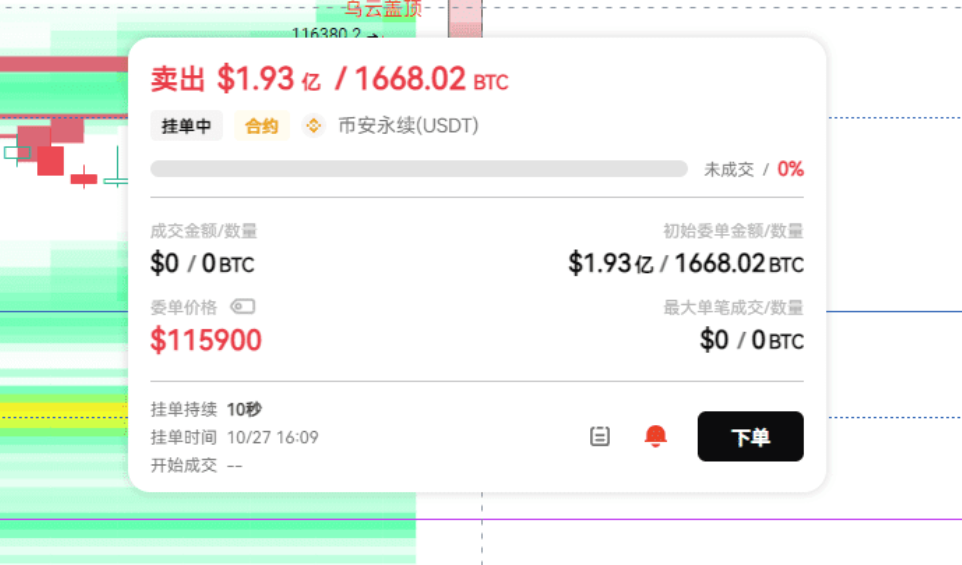This screenshot has height=565, width=962.
Task: Click the red alert bell icon
Action: click(x=656, y=436)
